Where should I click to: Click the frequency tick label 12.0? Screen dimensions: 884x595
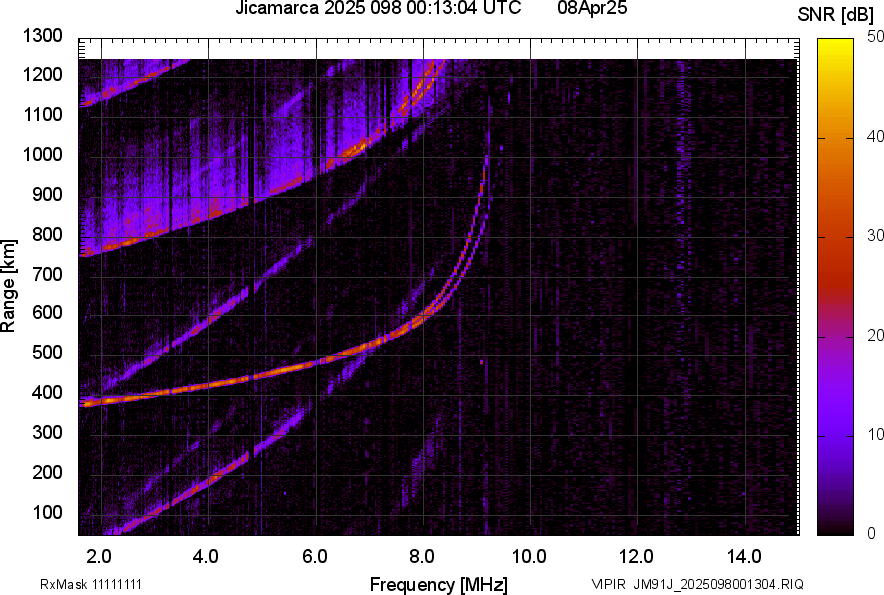point(636,557)
